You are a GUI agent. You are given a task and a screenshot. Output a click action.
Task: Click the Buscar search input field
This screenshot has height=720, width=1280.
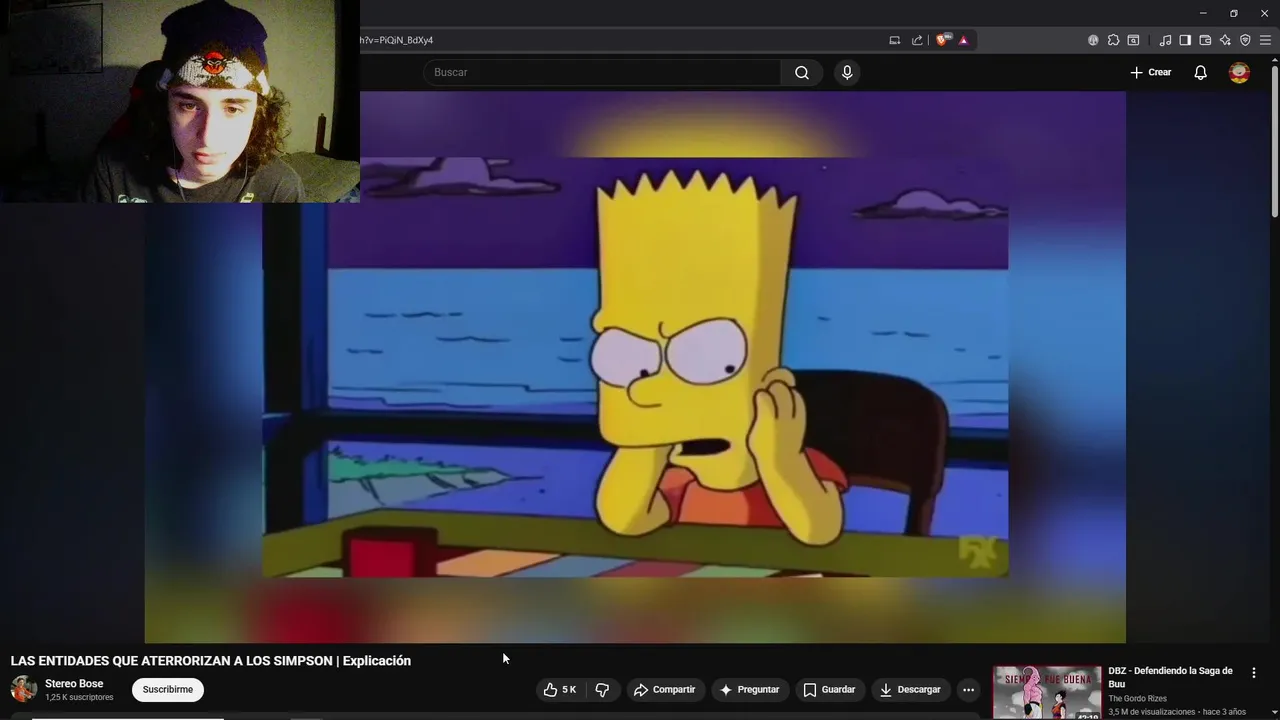pos(602,72)
